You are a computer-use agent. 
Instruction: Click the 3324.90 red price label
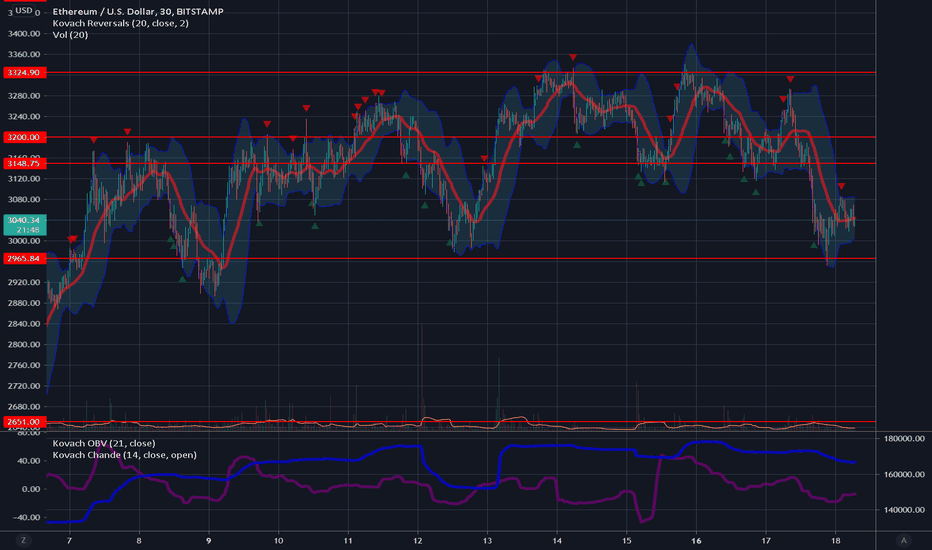(x=24, y=73)
